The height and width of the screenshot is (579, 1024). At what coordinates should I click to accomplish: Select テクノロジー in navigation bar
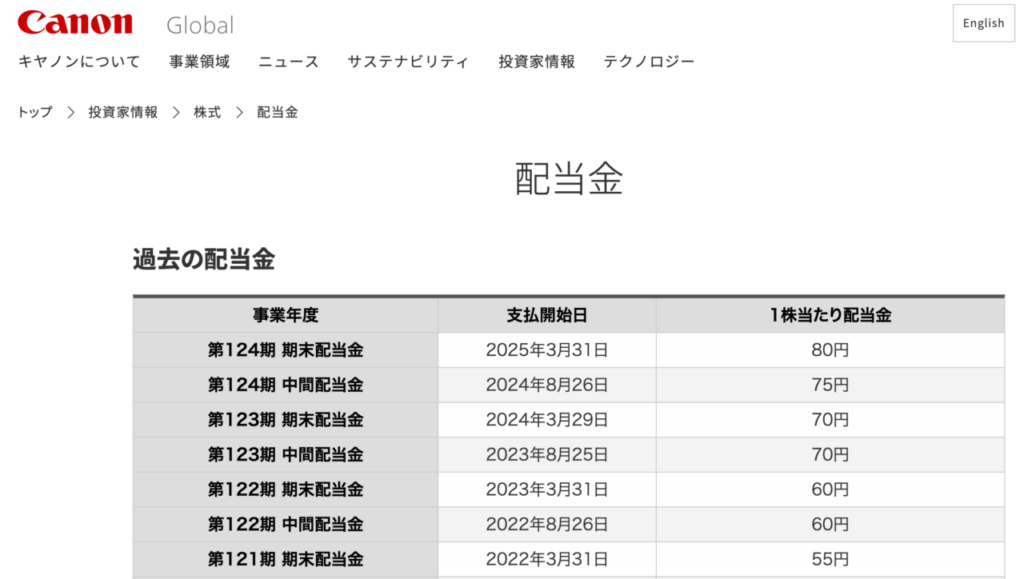648,62
